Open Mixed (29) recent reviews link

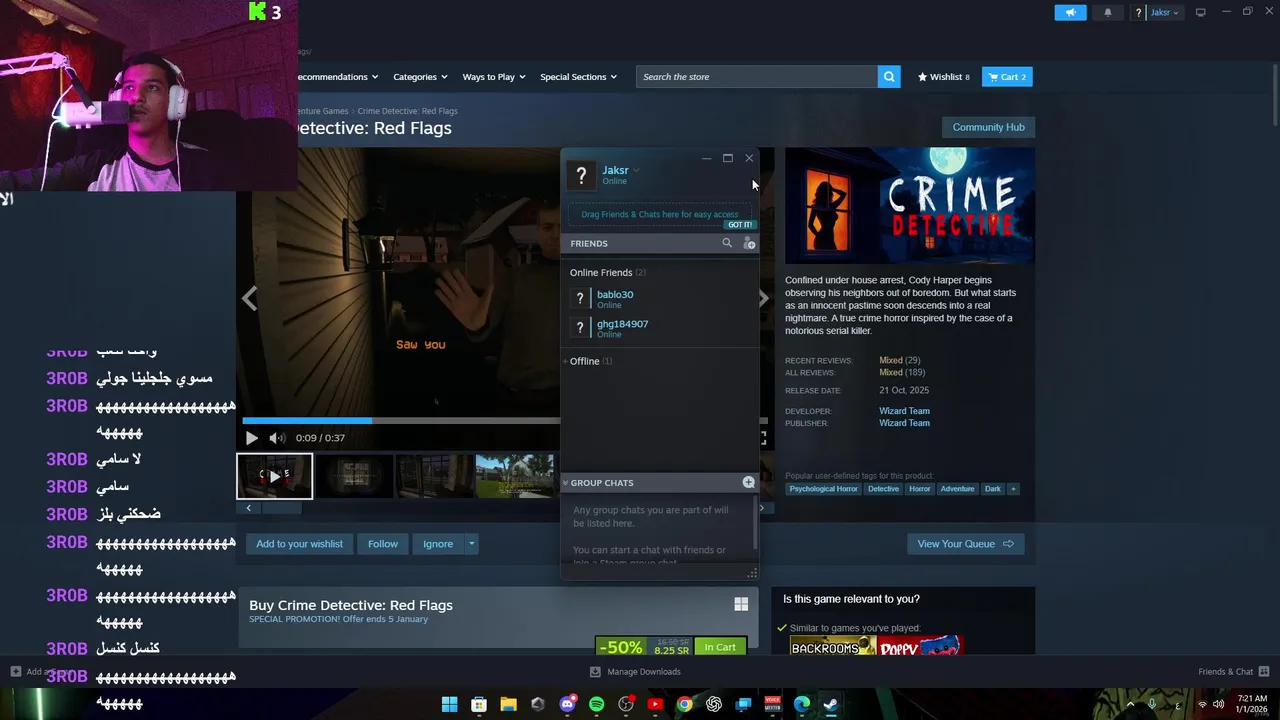coord(899,360)
